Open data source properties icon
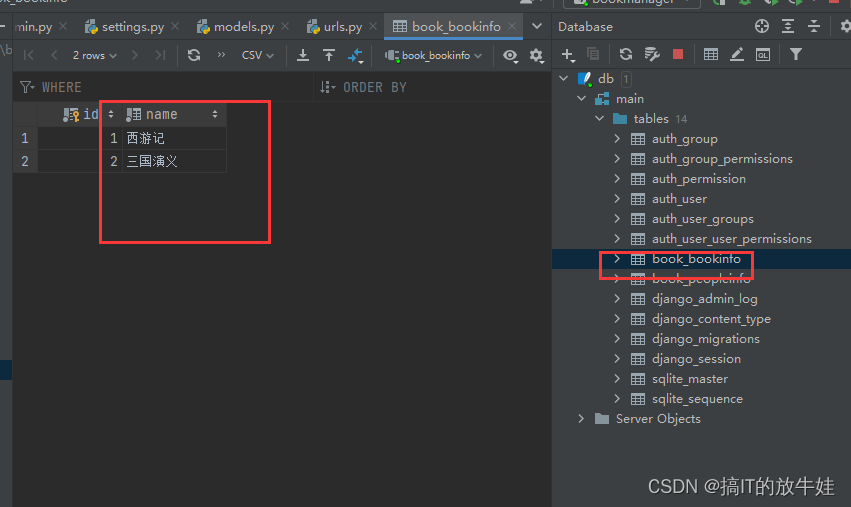This screenshot has width=851, height=507. pos(652,54)
